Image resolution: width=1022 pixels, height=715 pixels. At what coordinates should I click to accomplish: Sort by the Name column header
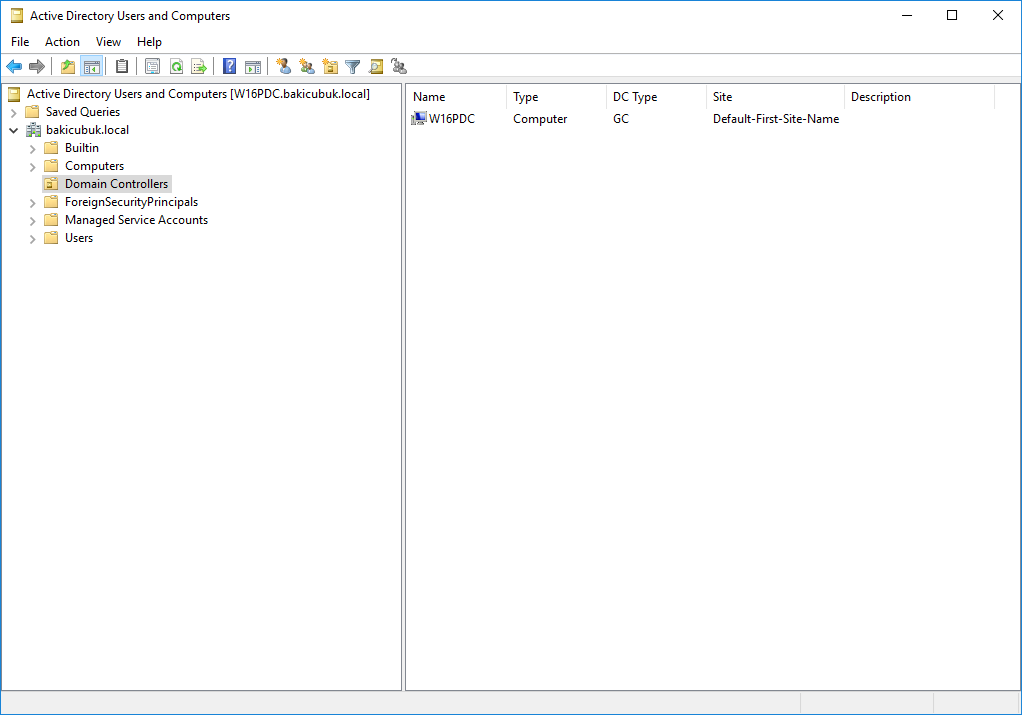click(x=457, y=96)
